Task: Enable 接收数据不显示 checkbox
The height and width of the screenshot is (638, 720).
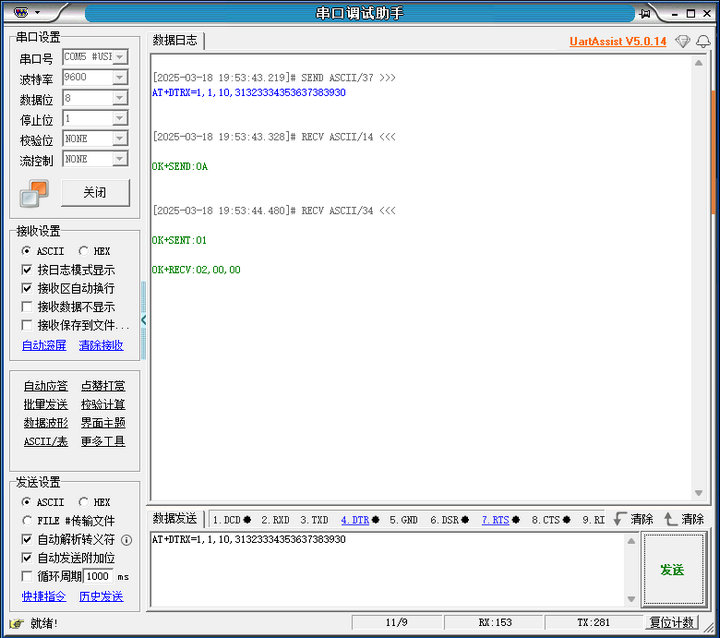Action: pyautogui.click(x=27, y=307)
